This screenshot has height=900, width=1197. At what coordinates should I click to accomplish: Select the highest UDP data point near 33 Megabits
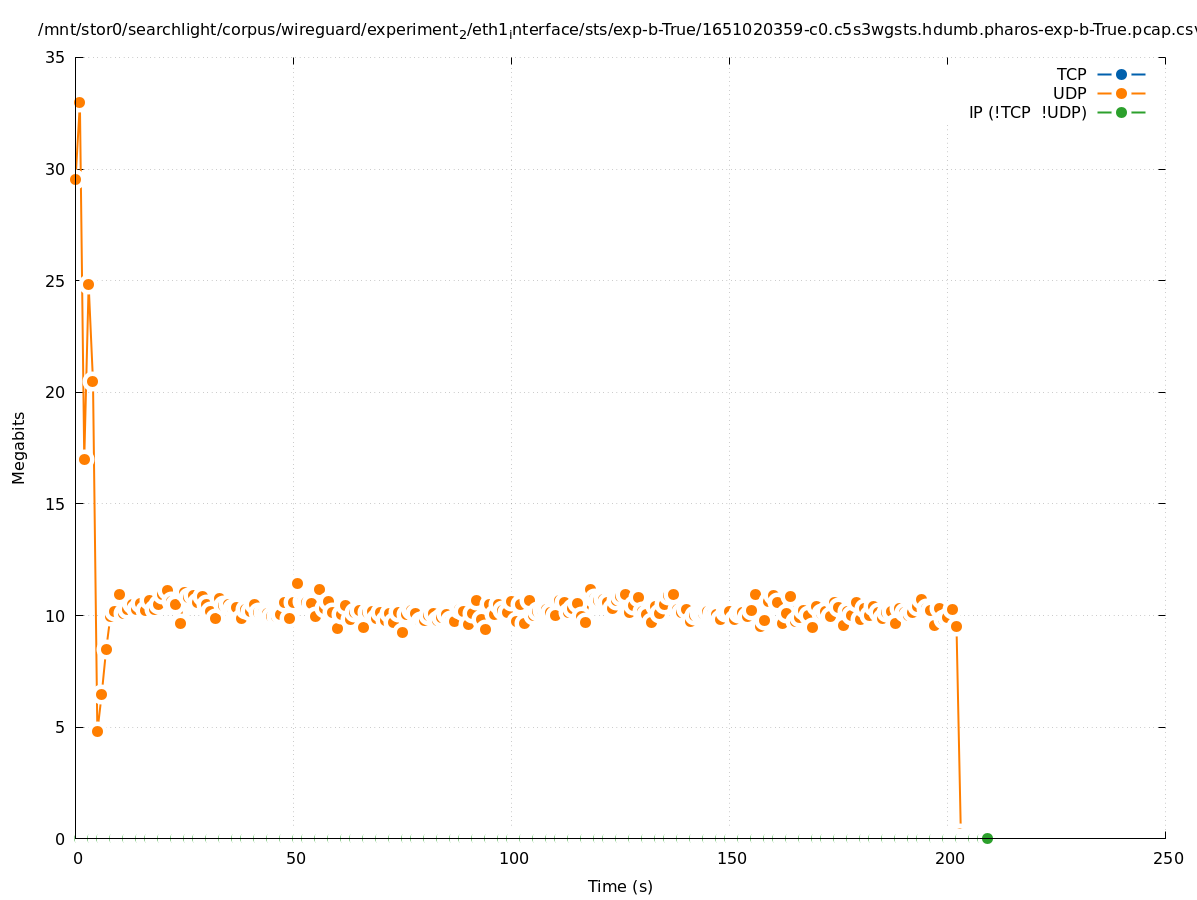(79, 102)
